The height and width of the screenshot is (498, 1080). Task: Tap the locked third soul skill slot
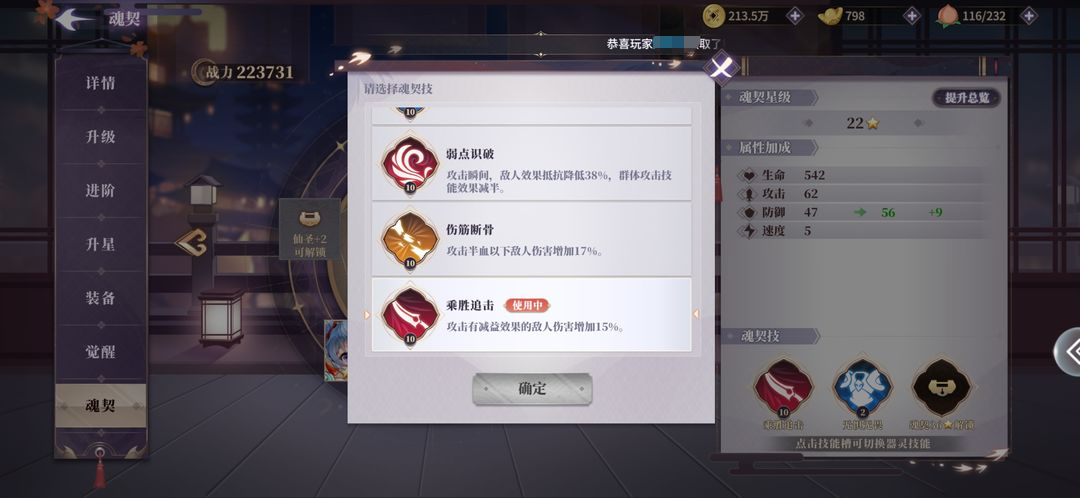point(942,388)
